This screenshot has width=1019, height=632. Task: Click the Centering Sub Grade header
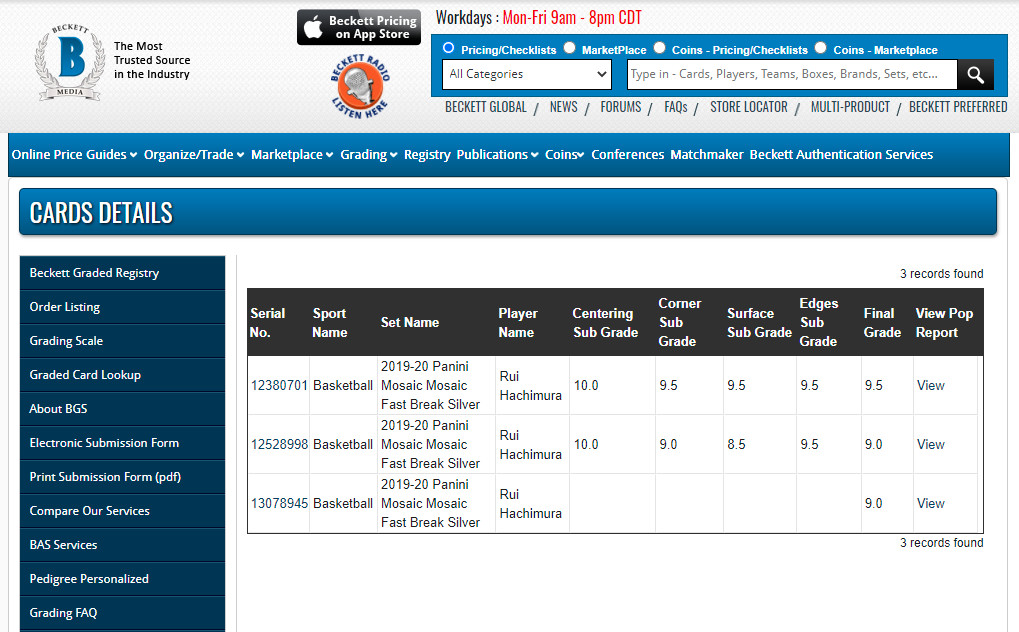point(605,323)
